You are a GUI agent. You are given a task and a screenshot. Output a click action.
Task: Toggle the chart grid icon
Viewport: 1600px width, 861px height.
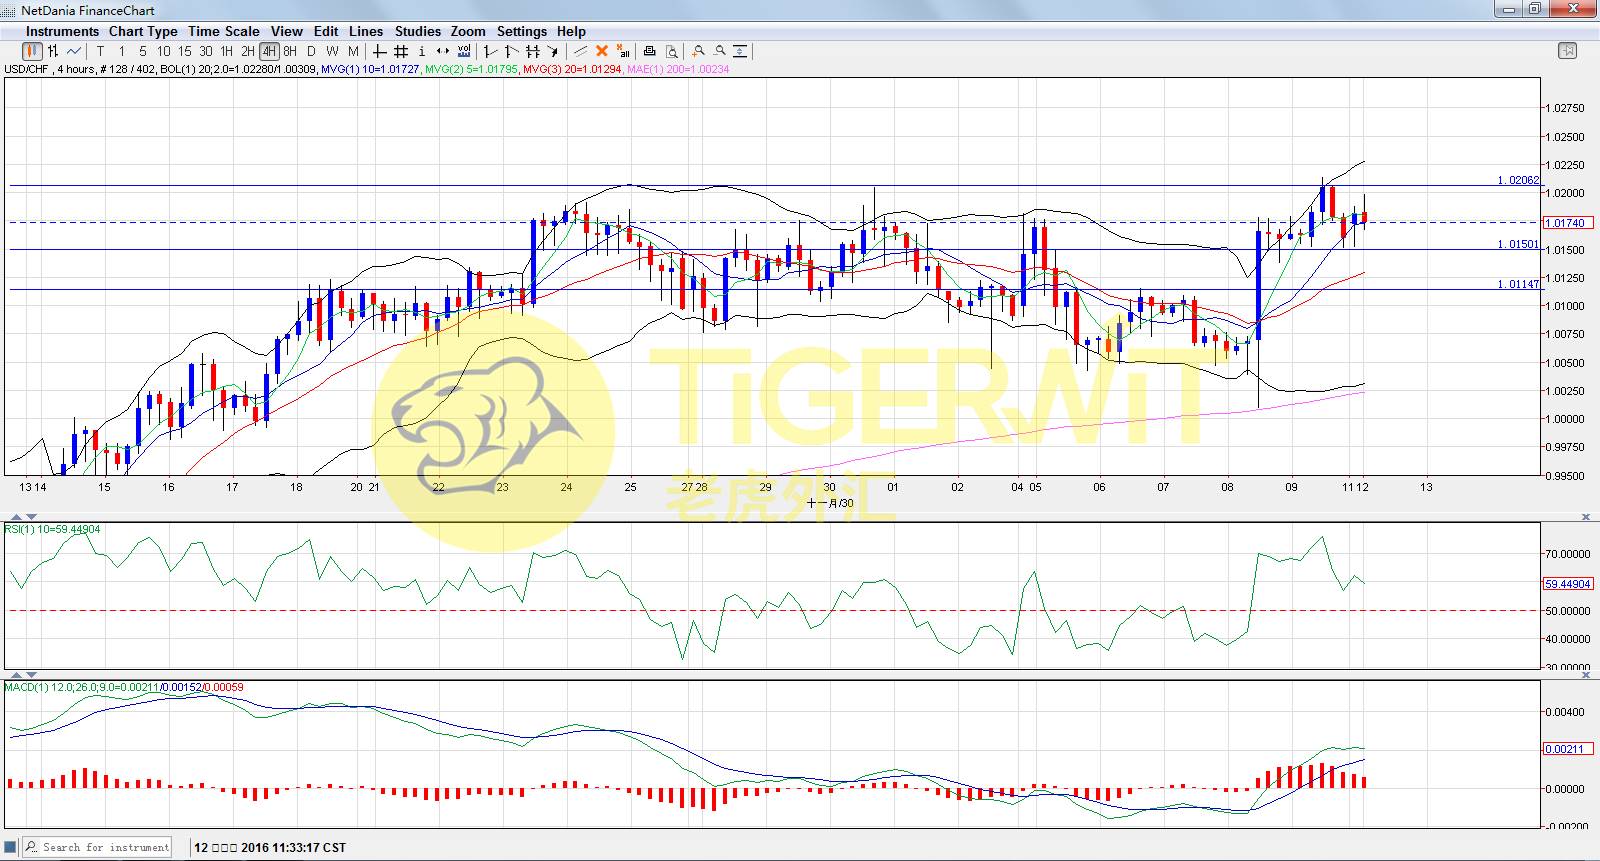[400, 51]
